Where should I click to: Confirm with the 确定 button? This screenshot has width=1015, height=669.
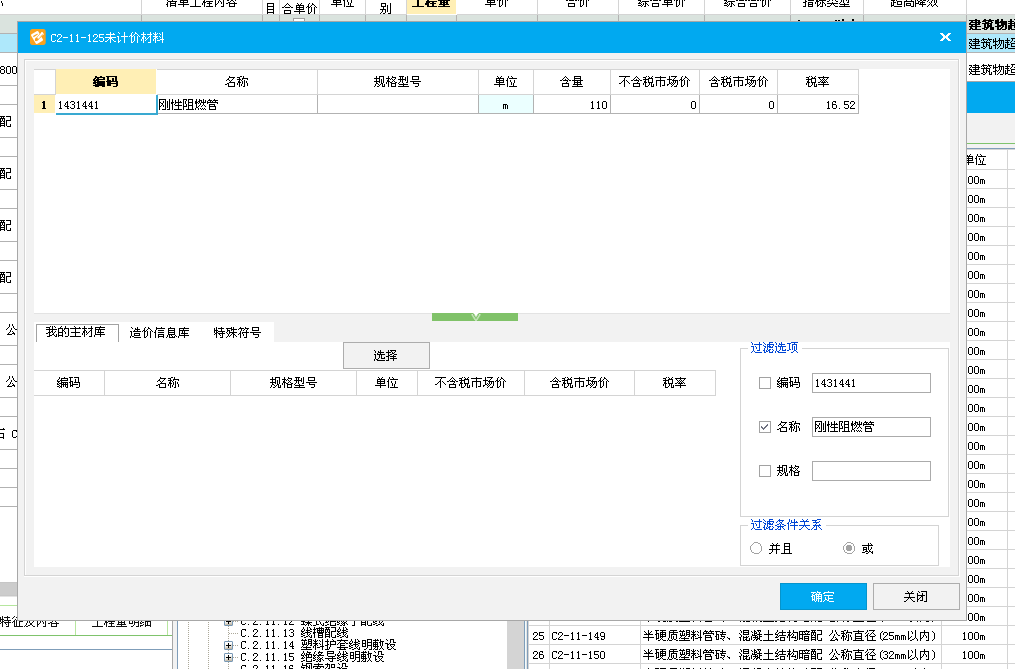(823, 596)
